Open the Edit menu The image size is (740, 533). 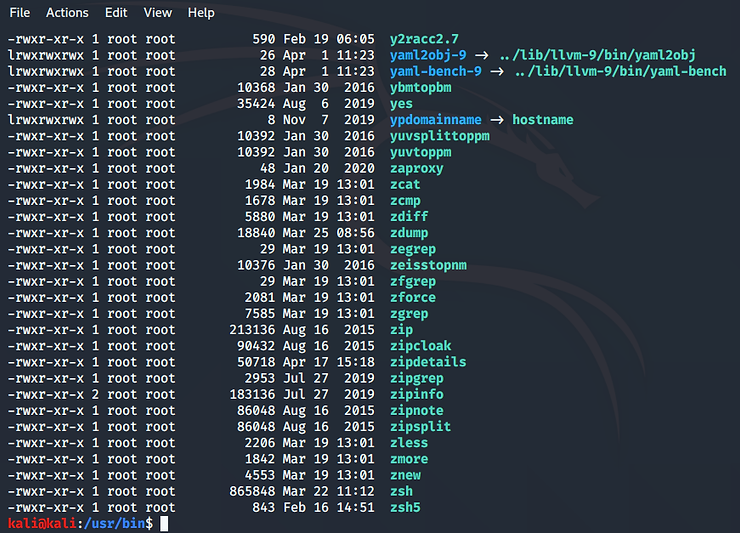116,13
